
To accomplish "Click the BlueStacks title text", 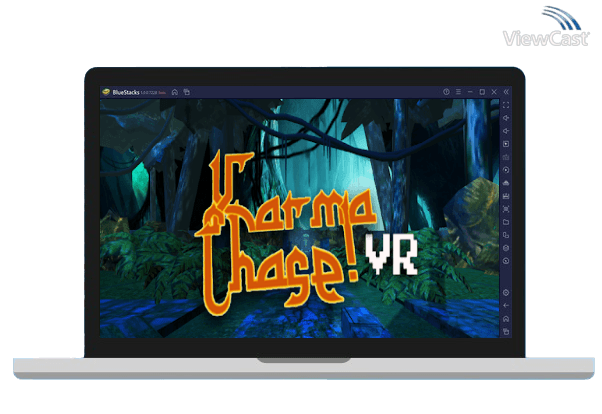I will pos(126,92).
